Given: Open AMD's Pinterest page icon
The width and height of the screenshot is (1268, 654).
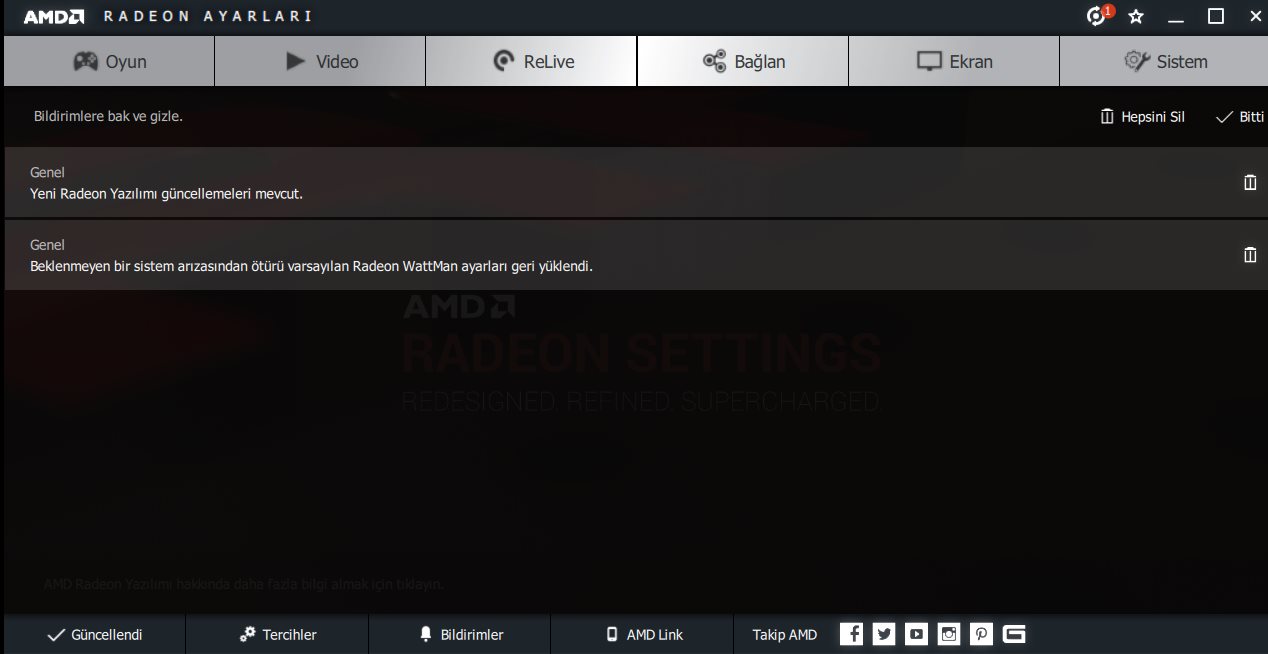Looking at the screenshot, I should point(982,634).
